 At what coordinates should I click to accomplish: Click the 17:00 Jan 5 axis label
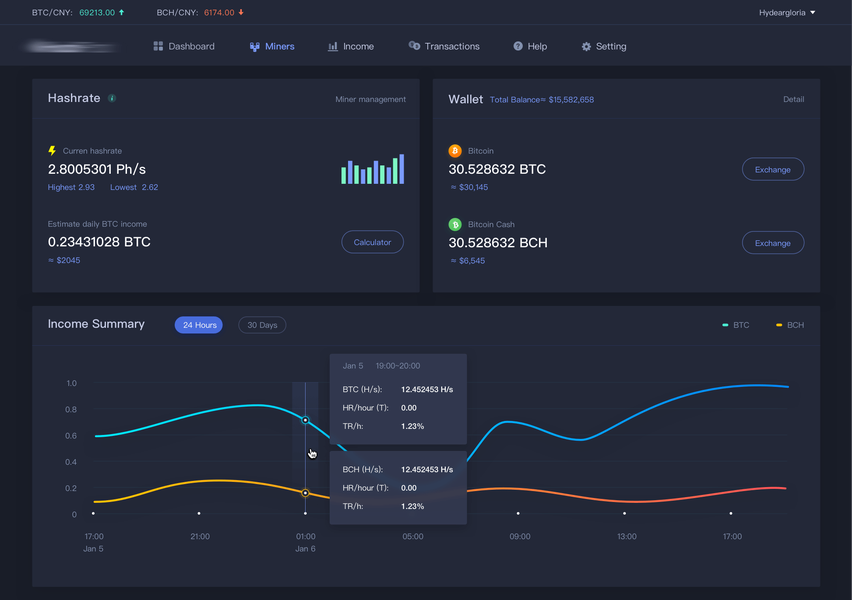(x=93, y=542)
